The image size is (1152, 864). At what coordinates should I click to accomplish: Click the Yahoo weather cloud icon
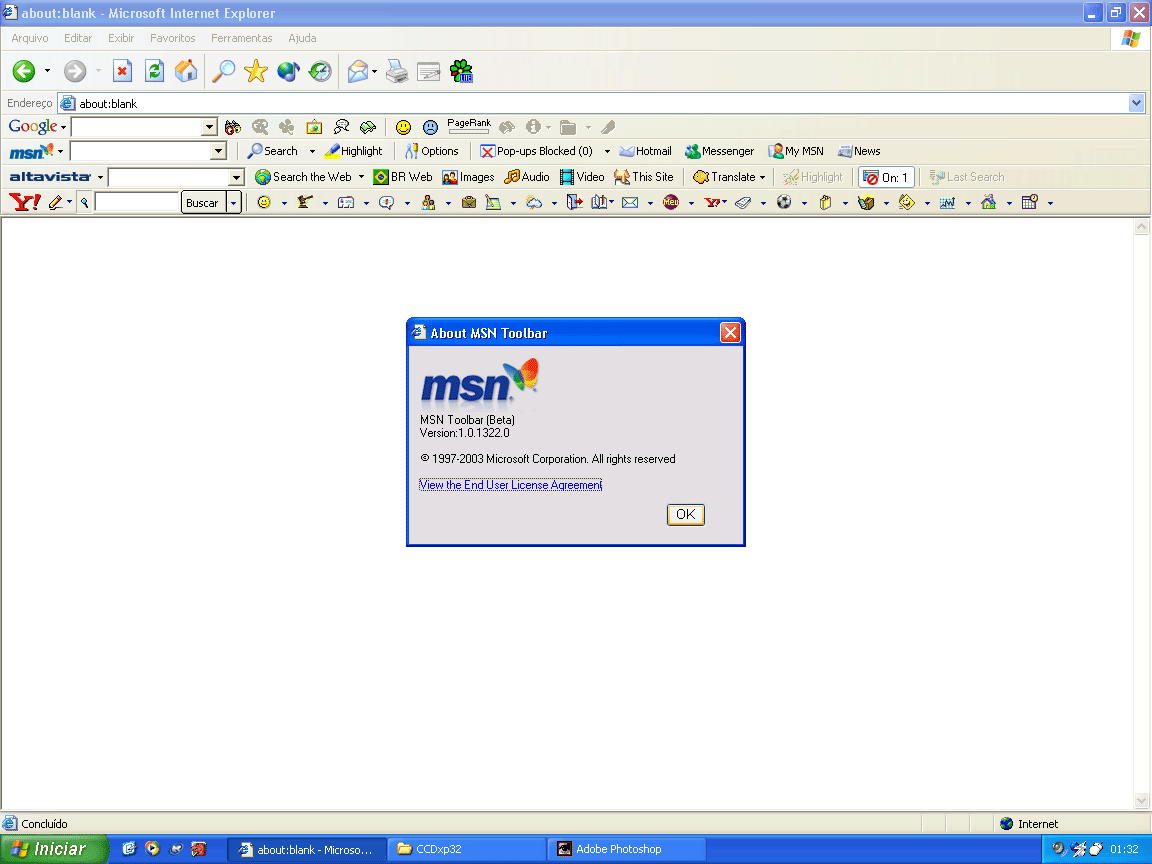tap(534, 202)
